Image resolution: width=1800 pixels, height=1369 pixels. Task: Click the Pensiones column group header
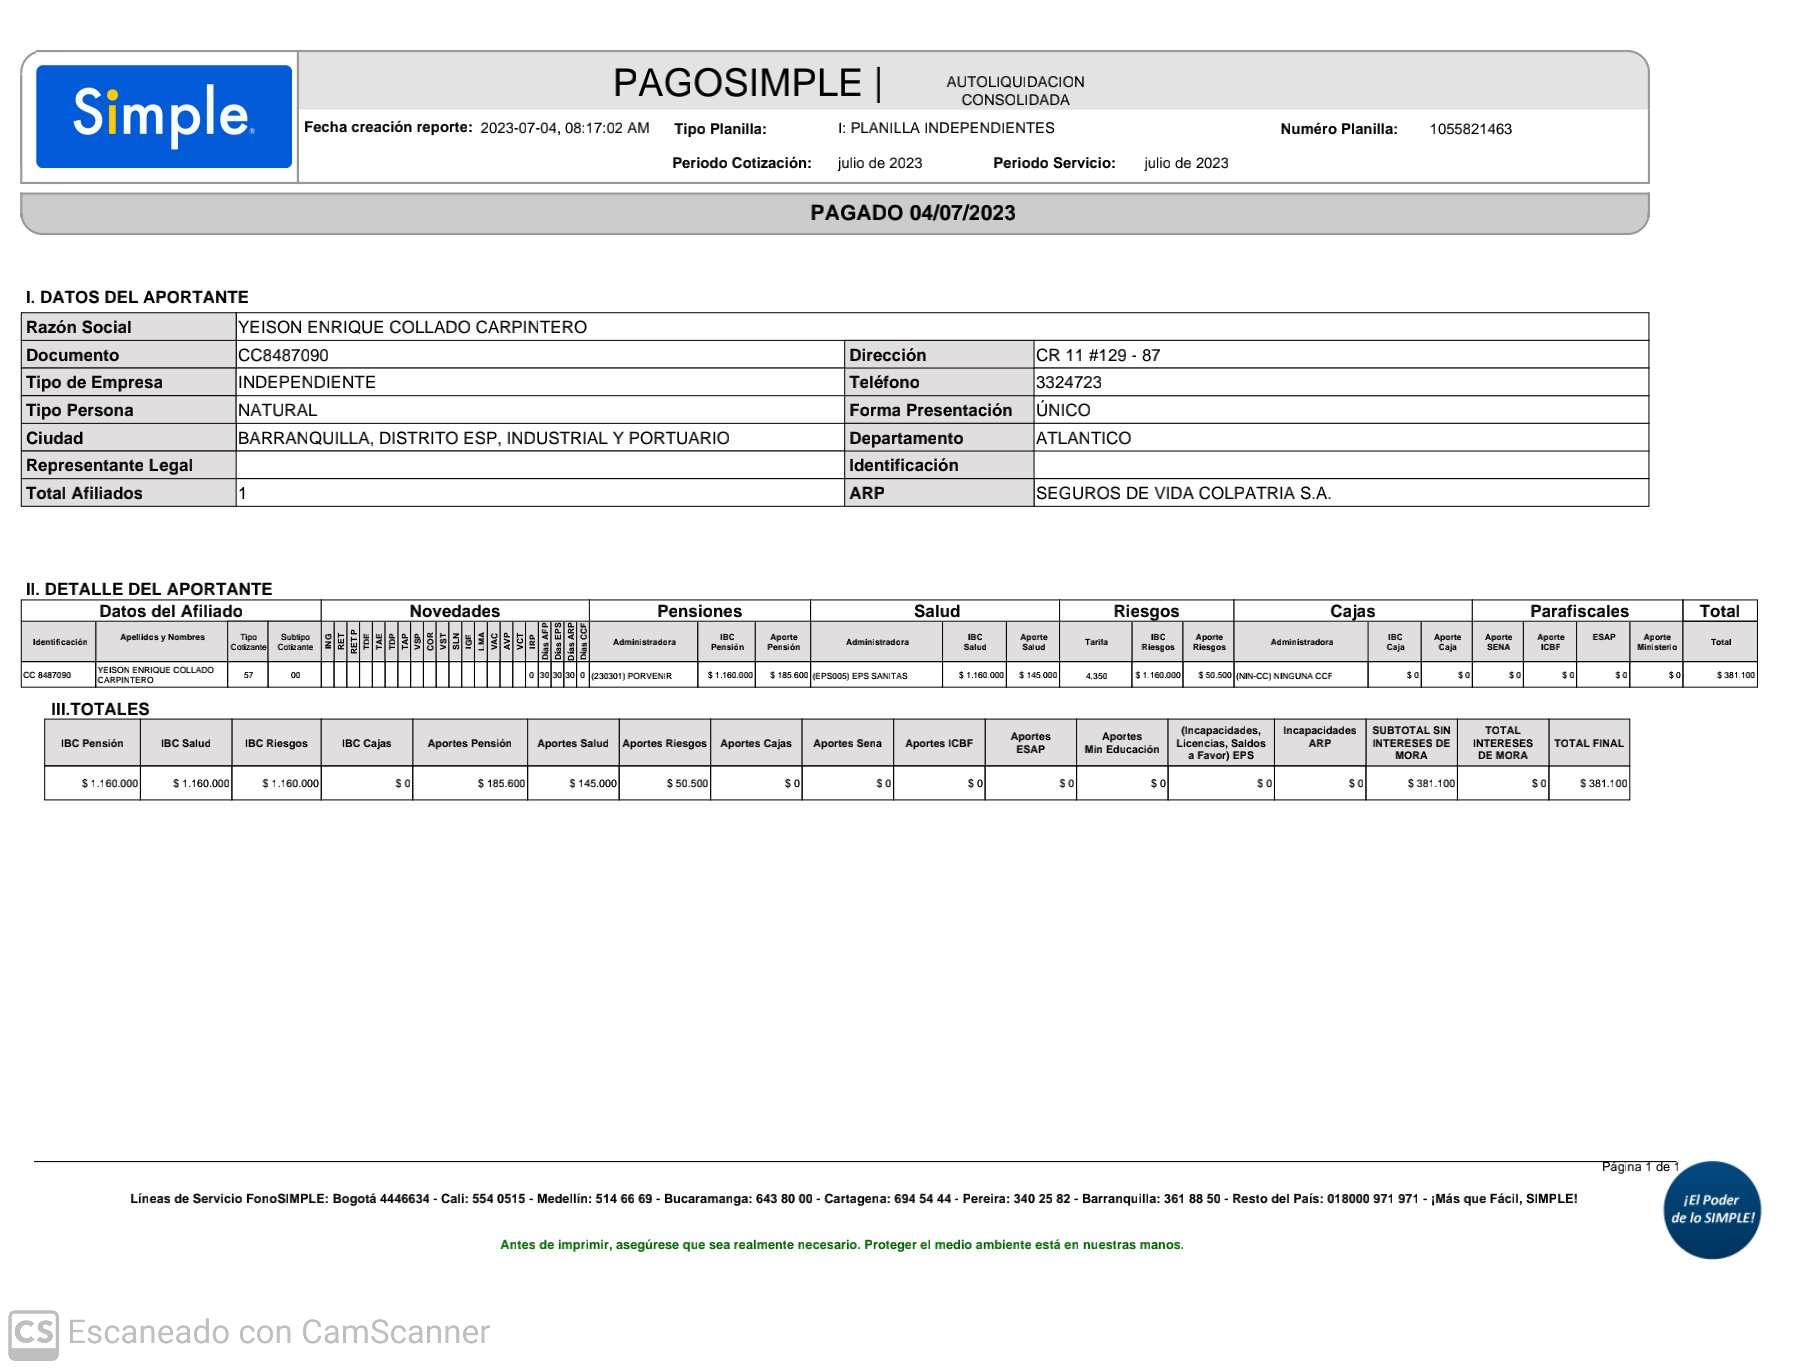pos(699,611)
